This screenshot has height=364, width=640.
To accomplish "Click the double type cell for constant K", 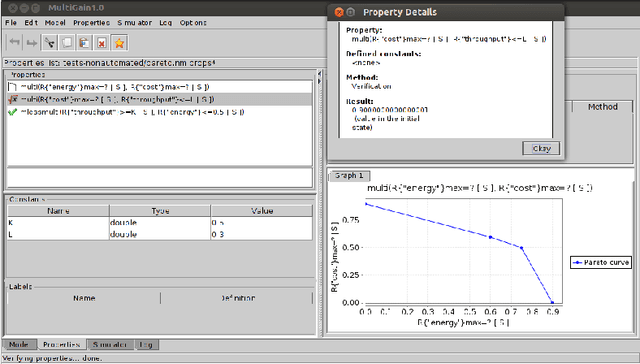I will 160,222.
